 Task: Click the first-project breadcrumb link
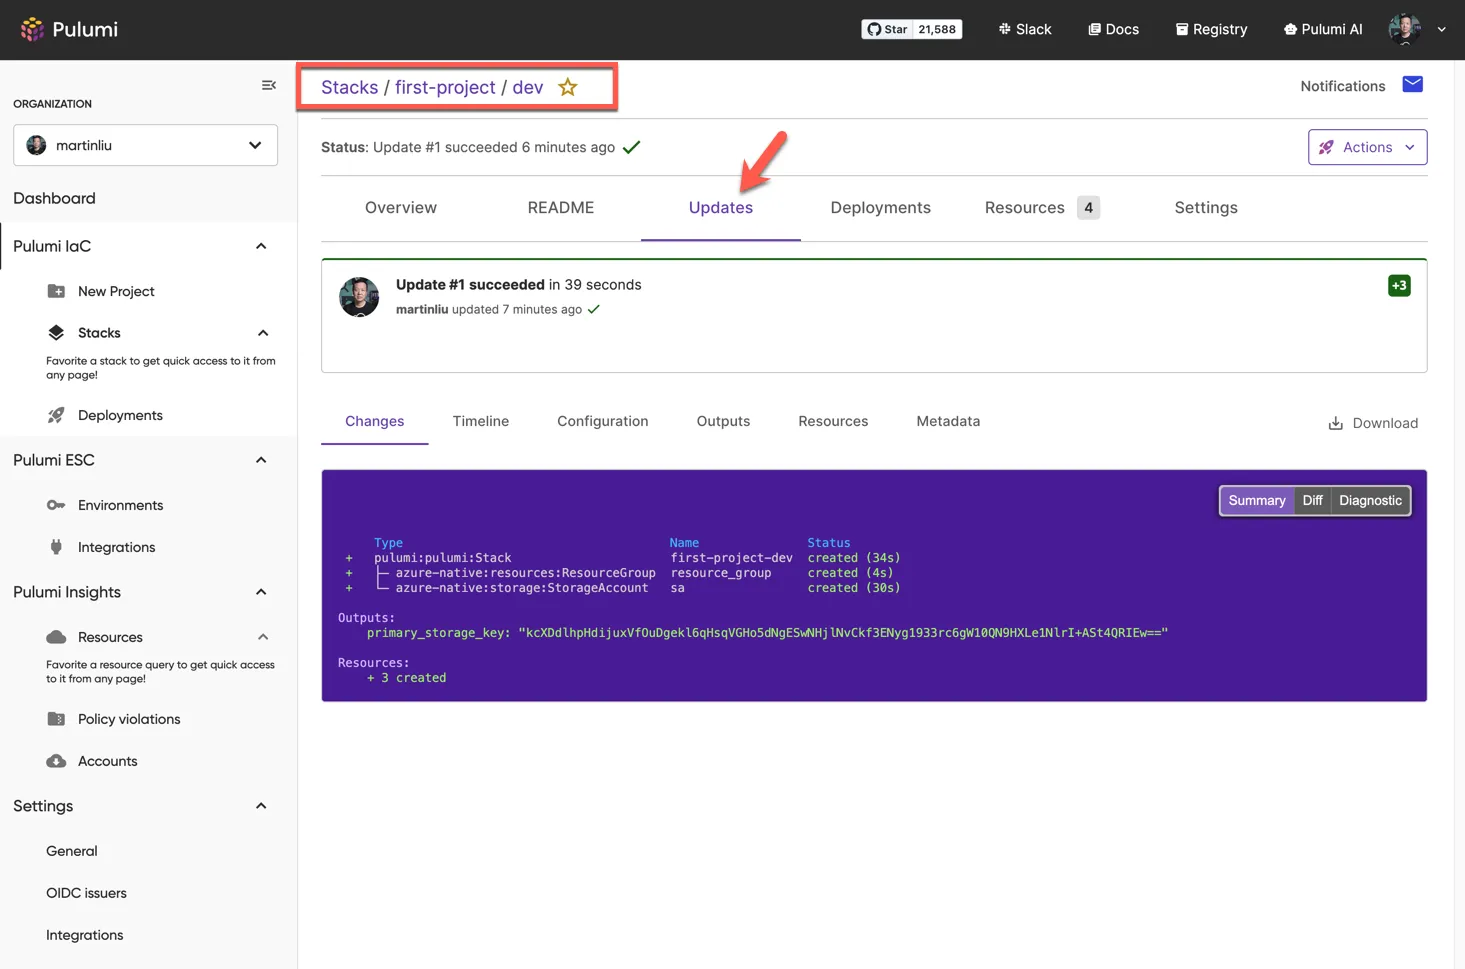(445, 87)
